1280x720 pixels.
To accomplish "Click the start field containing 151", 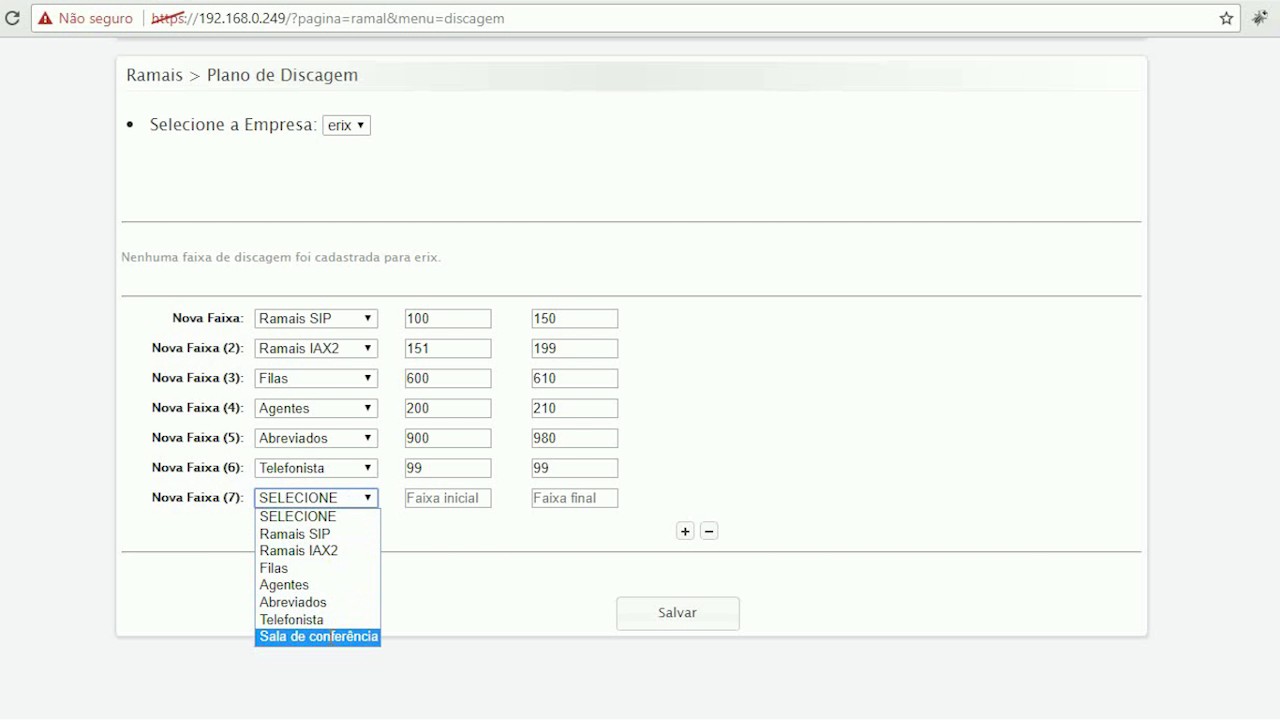I will tap(448, 348).
